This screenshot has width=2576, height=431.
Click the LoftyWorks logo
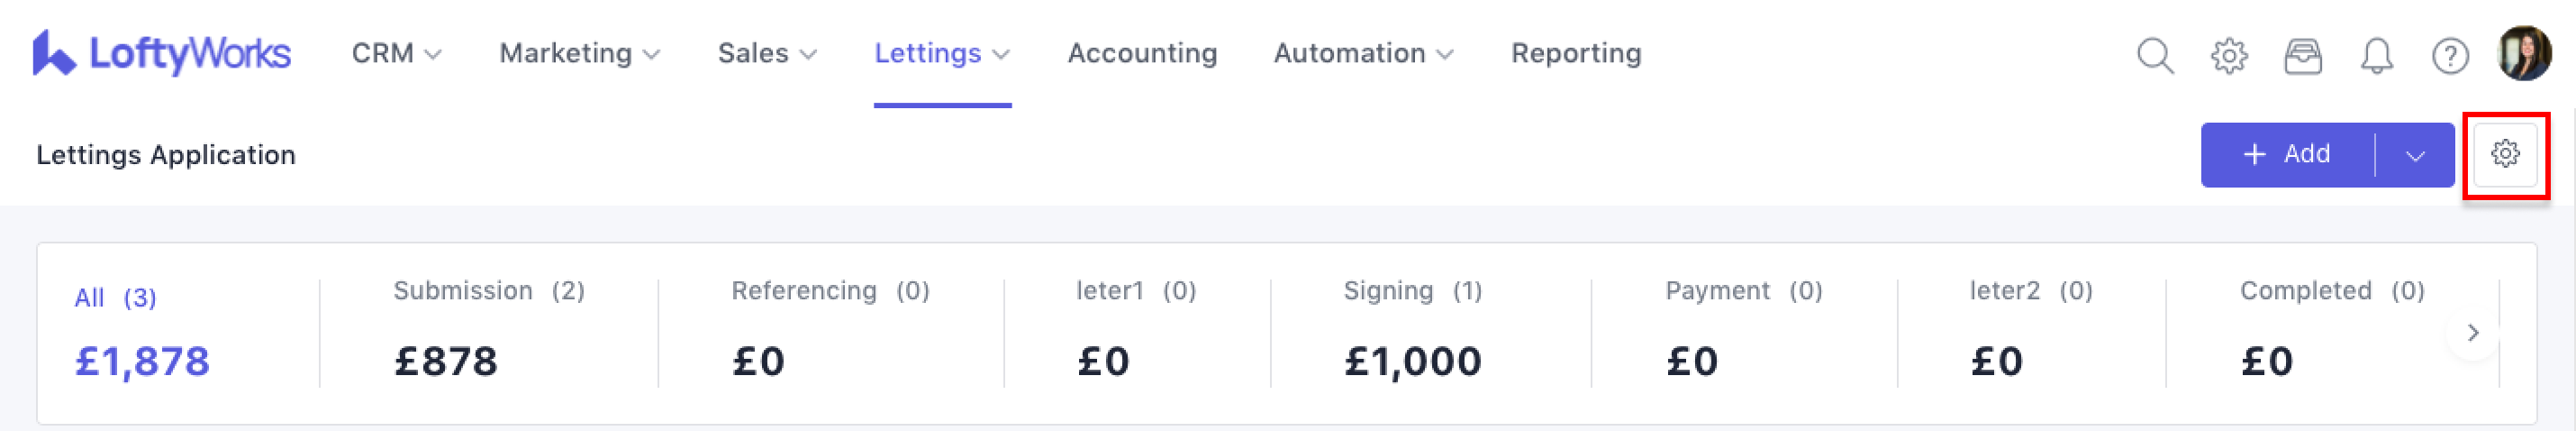(x=161, y=53)
